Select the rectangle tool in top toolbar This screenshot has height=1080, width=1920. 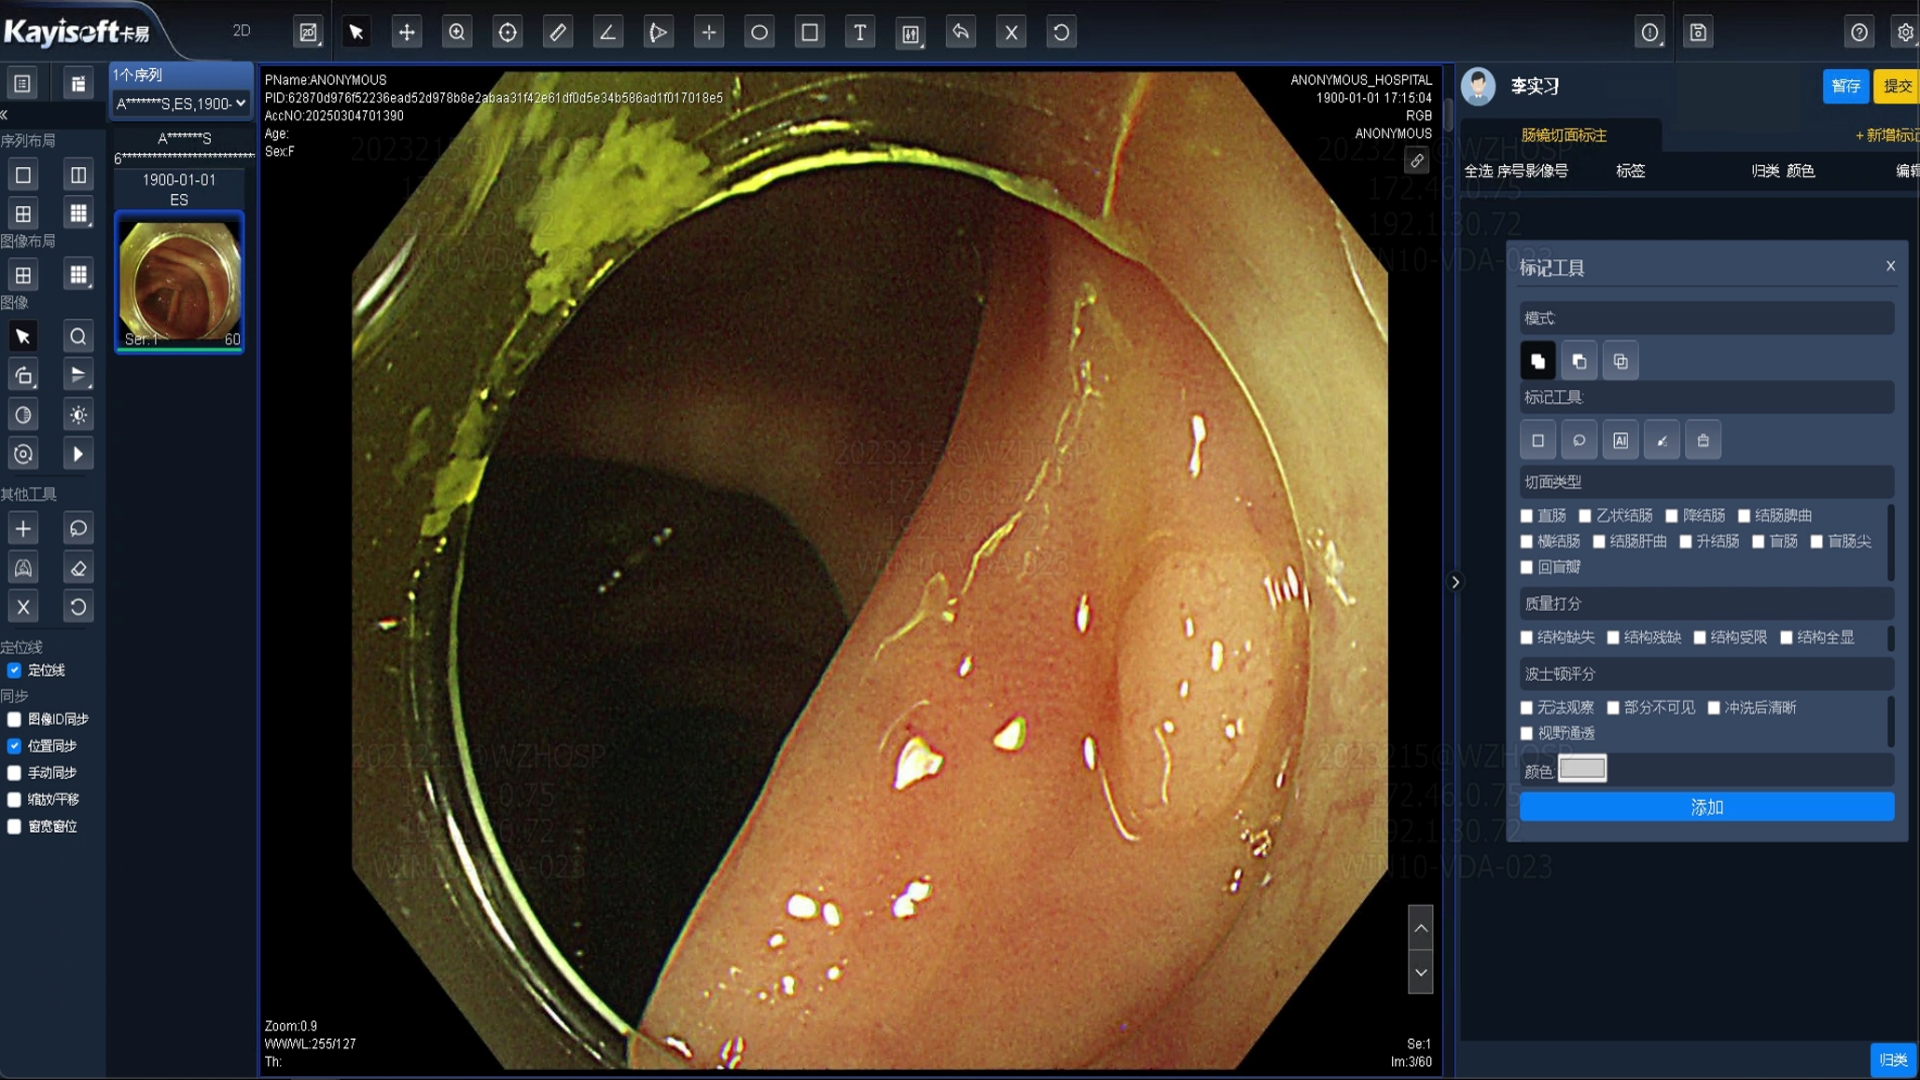[x=809, y=32]
